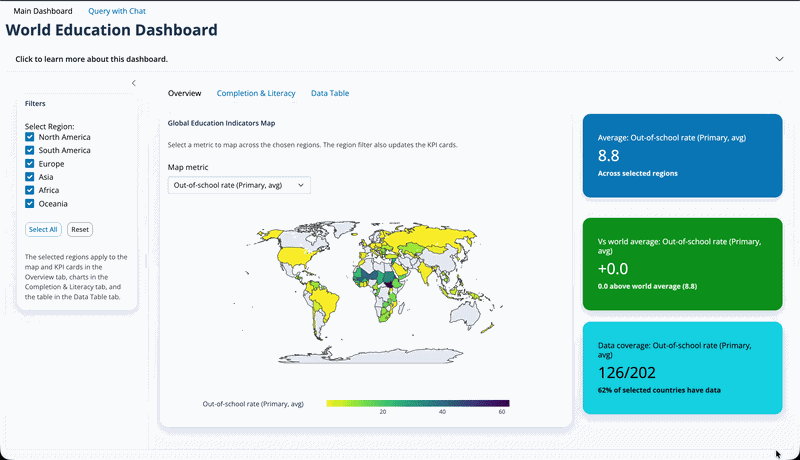
Task: Deselect the Oceania checkbox
Action: click(31, 203)
